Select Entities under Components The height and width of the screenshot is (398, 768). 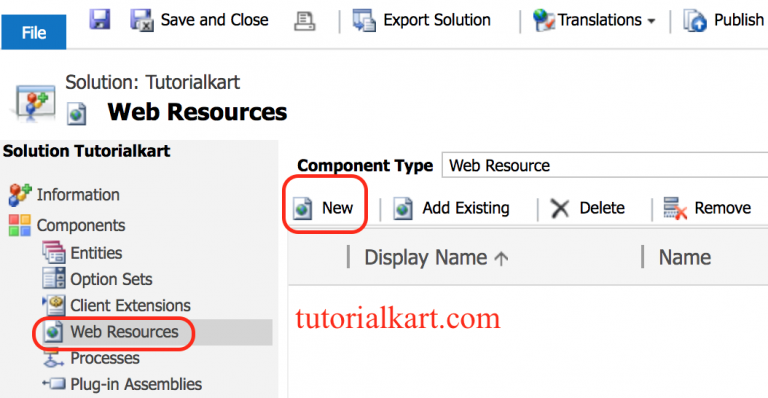pyautogui.click(x=96, y=253)
